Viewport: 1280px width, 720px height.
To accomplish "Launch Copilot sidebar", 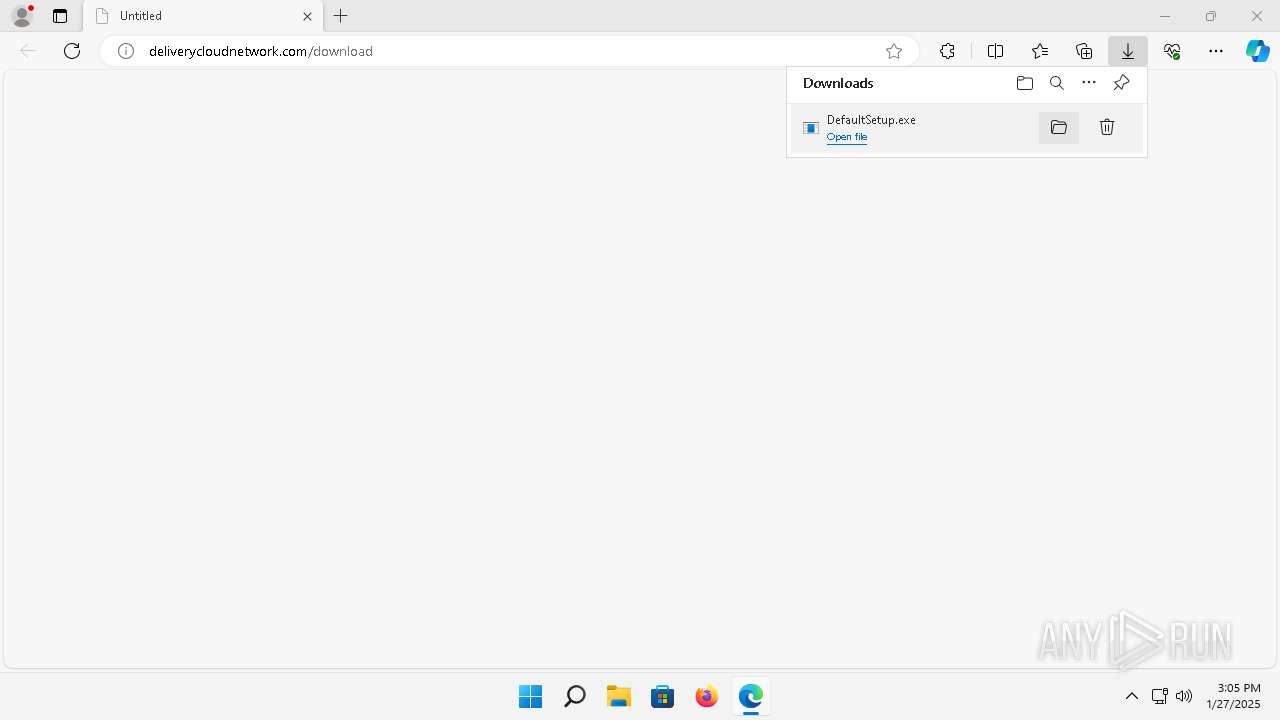I will click(1258, 51).
